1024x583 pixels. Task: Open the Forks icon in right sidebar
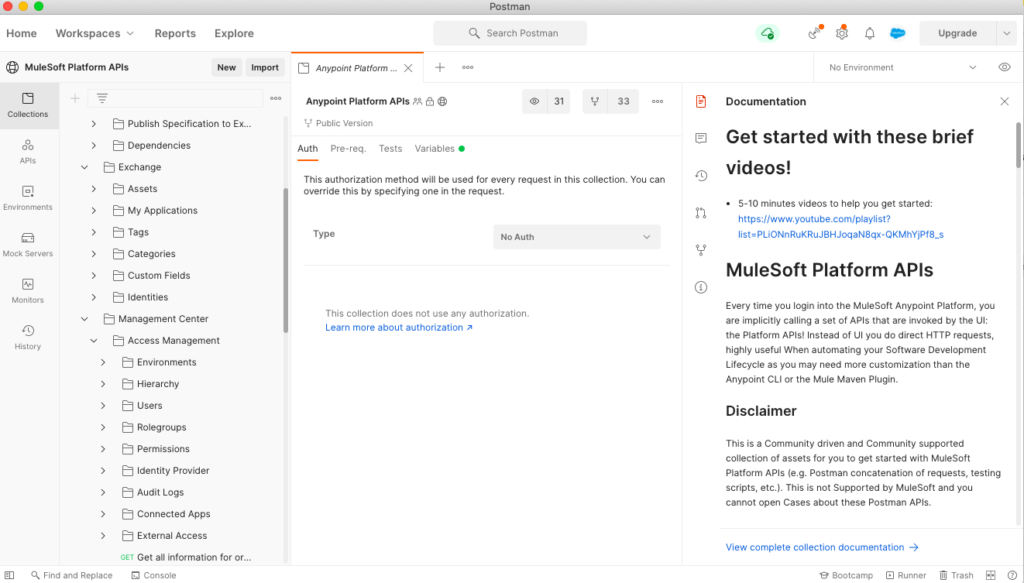pos(701,249)
